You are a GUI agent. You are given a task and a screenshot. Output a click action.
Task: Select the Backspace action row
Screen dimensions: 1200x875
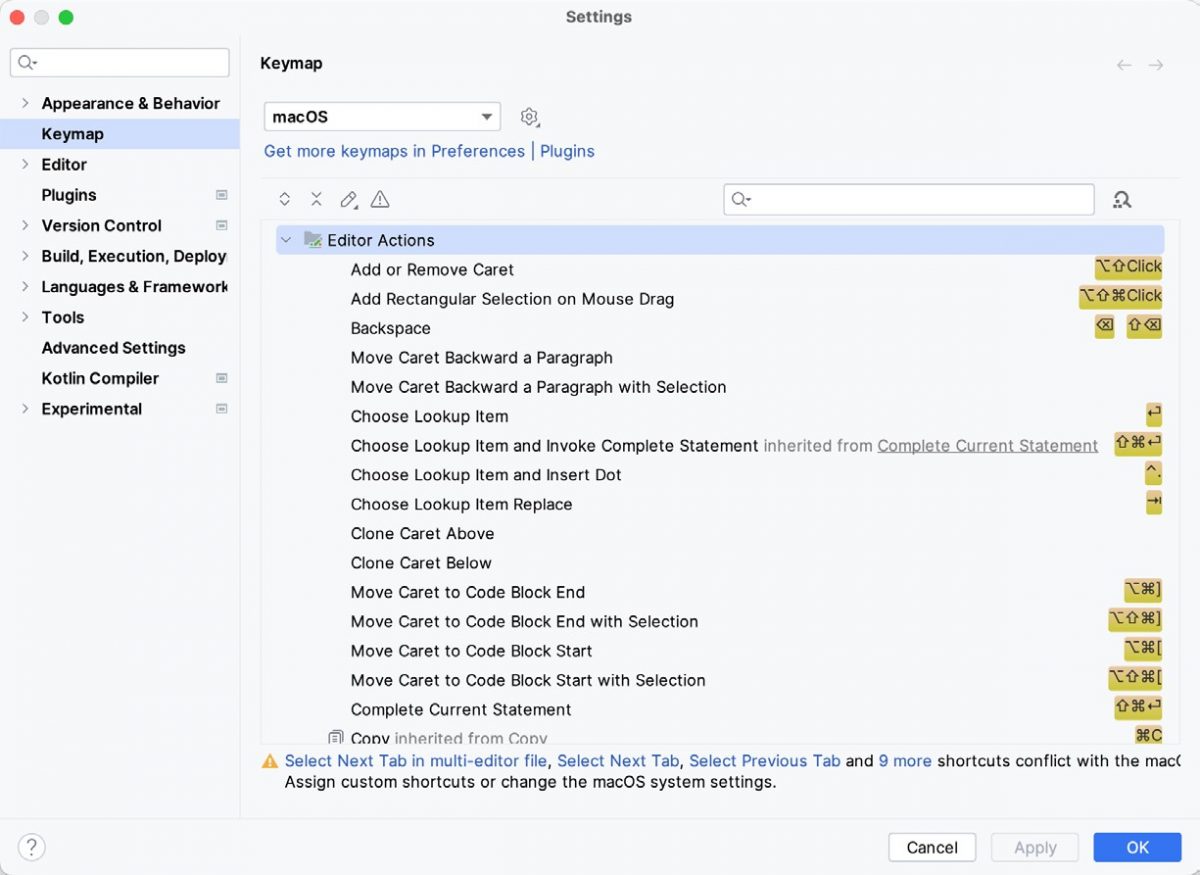(x=390, y=328)
